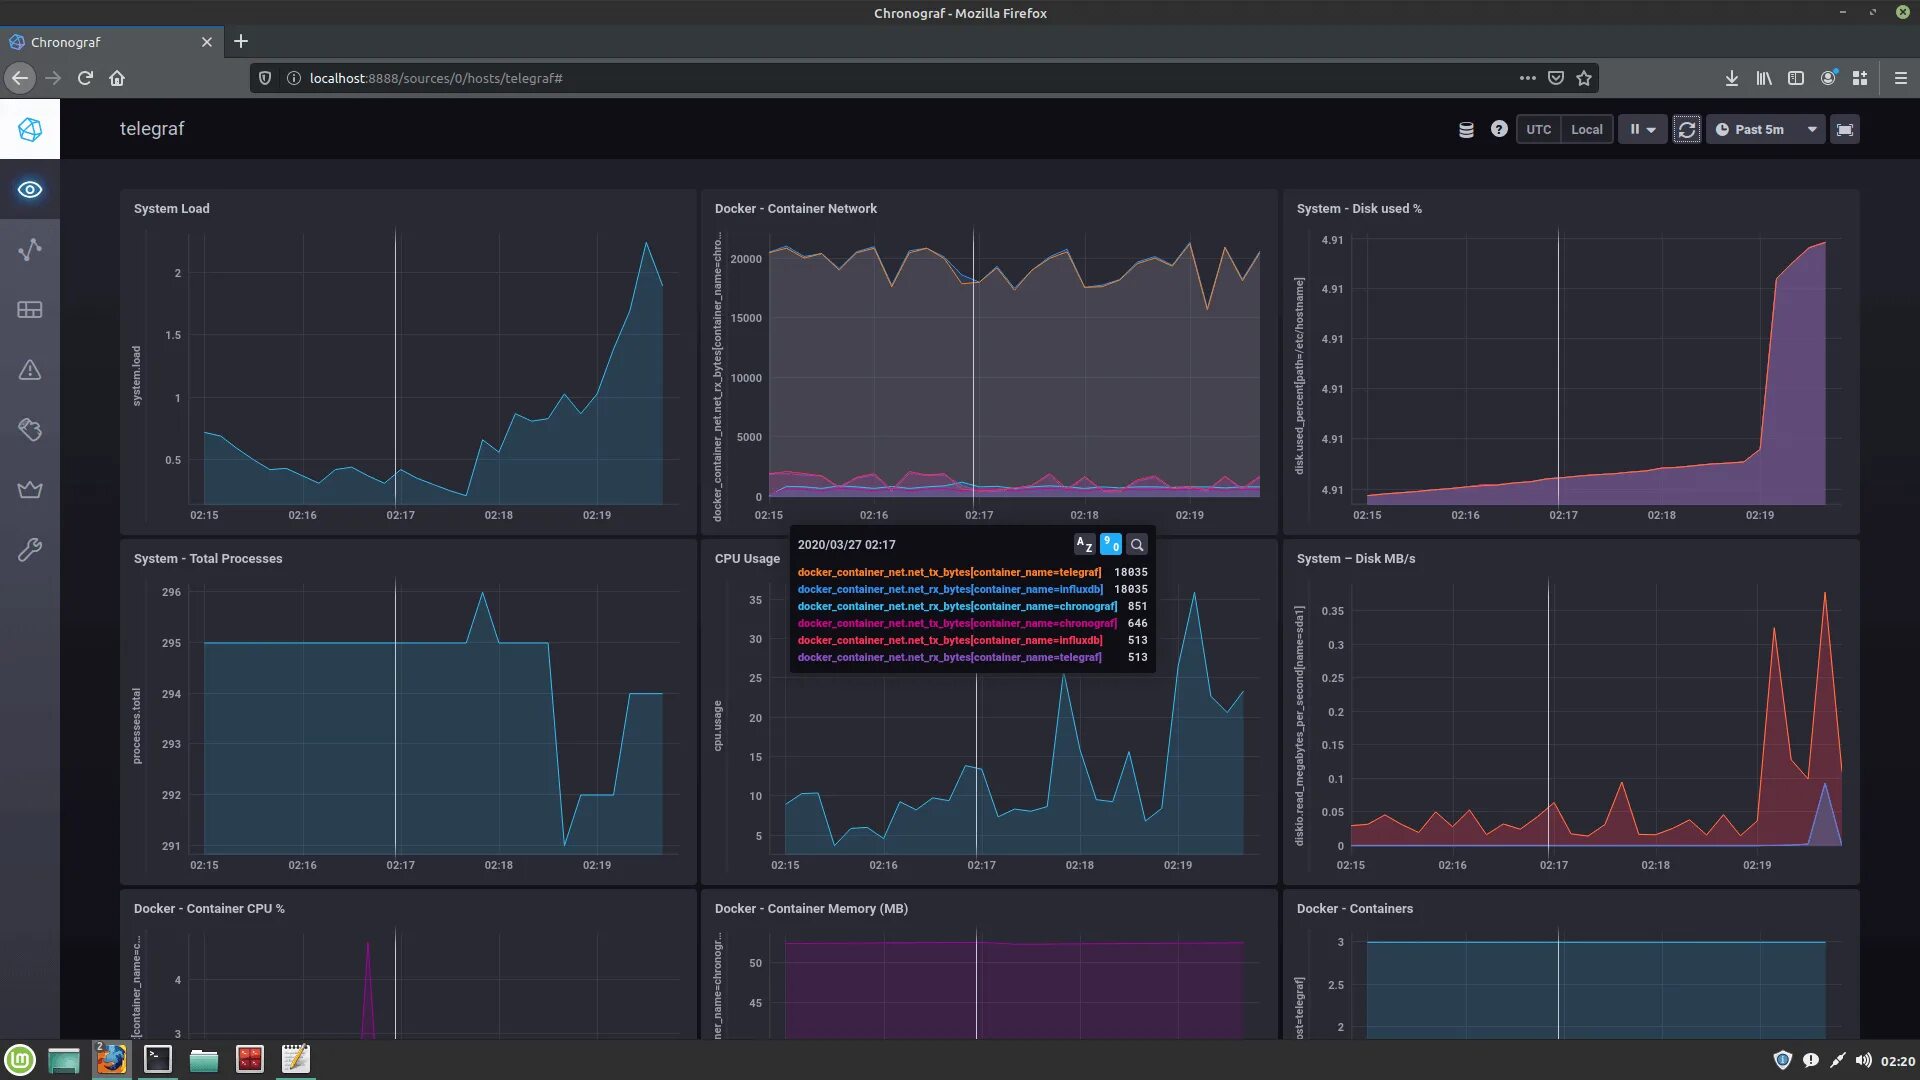This screenshot has height=1080, width=1920.
Task: Click the manual refresh icon button
Action: [1686, 130]
